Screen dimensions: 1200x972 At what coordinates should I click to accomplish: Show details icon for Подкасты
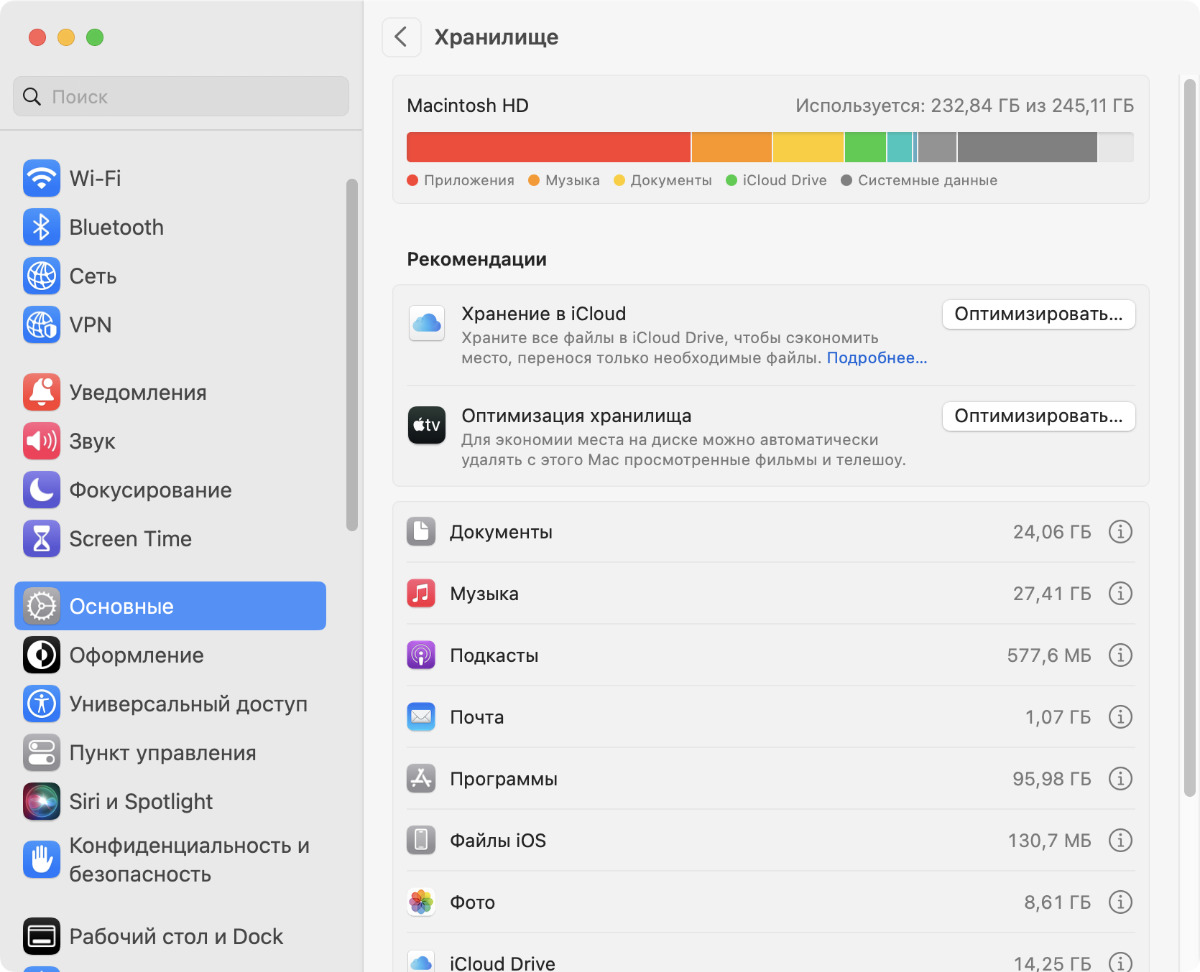point(1120,656)
